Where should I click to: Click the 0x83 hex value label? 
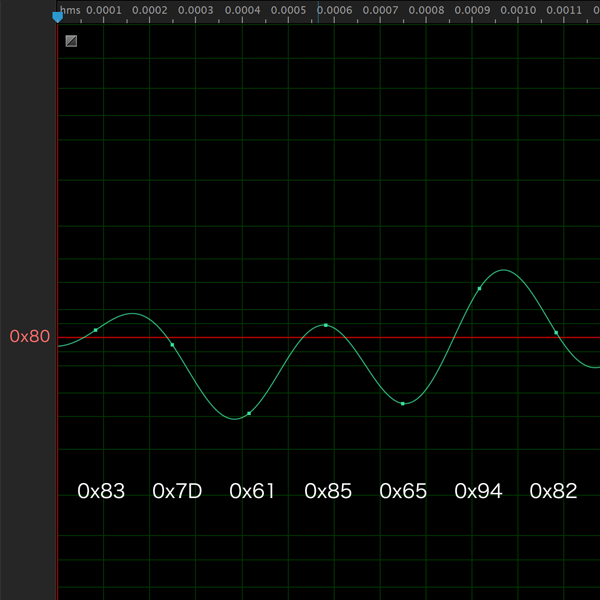[101, 491]
